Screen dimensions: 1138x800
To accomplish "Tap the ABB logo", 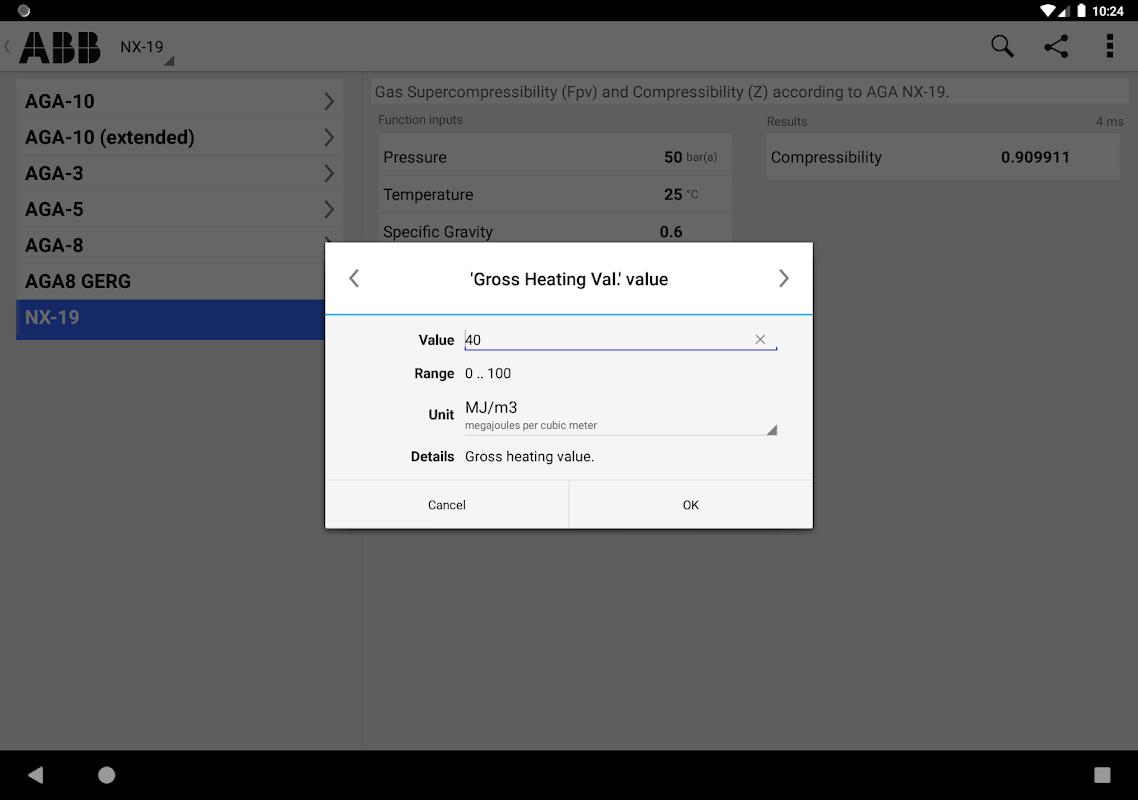I will pyautogui.click(x=60, y=48).
